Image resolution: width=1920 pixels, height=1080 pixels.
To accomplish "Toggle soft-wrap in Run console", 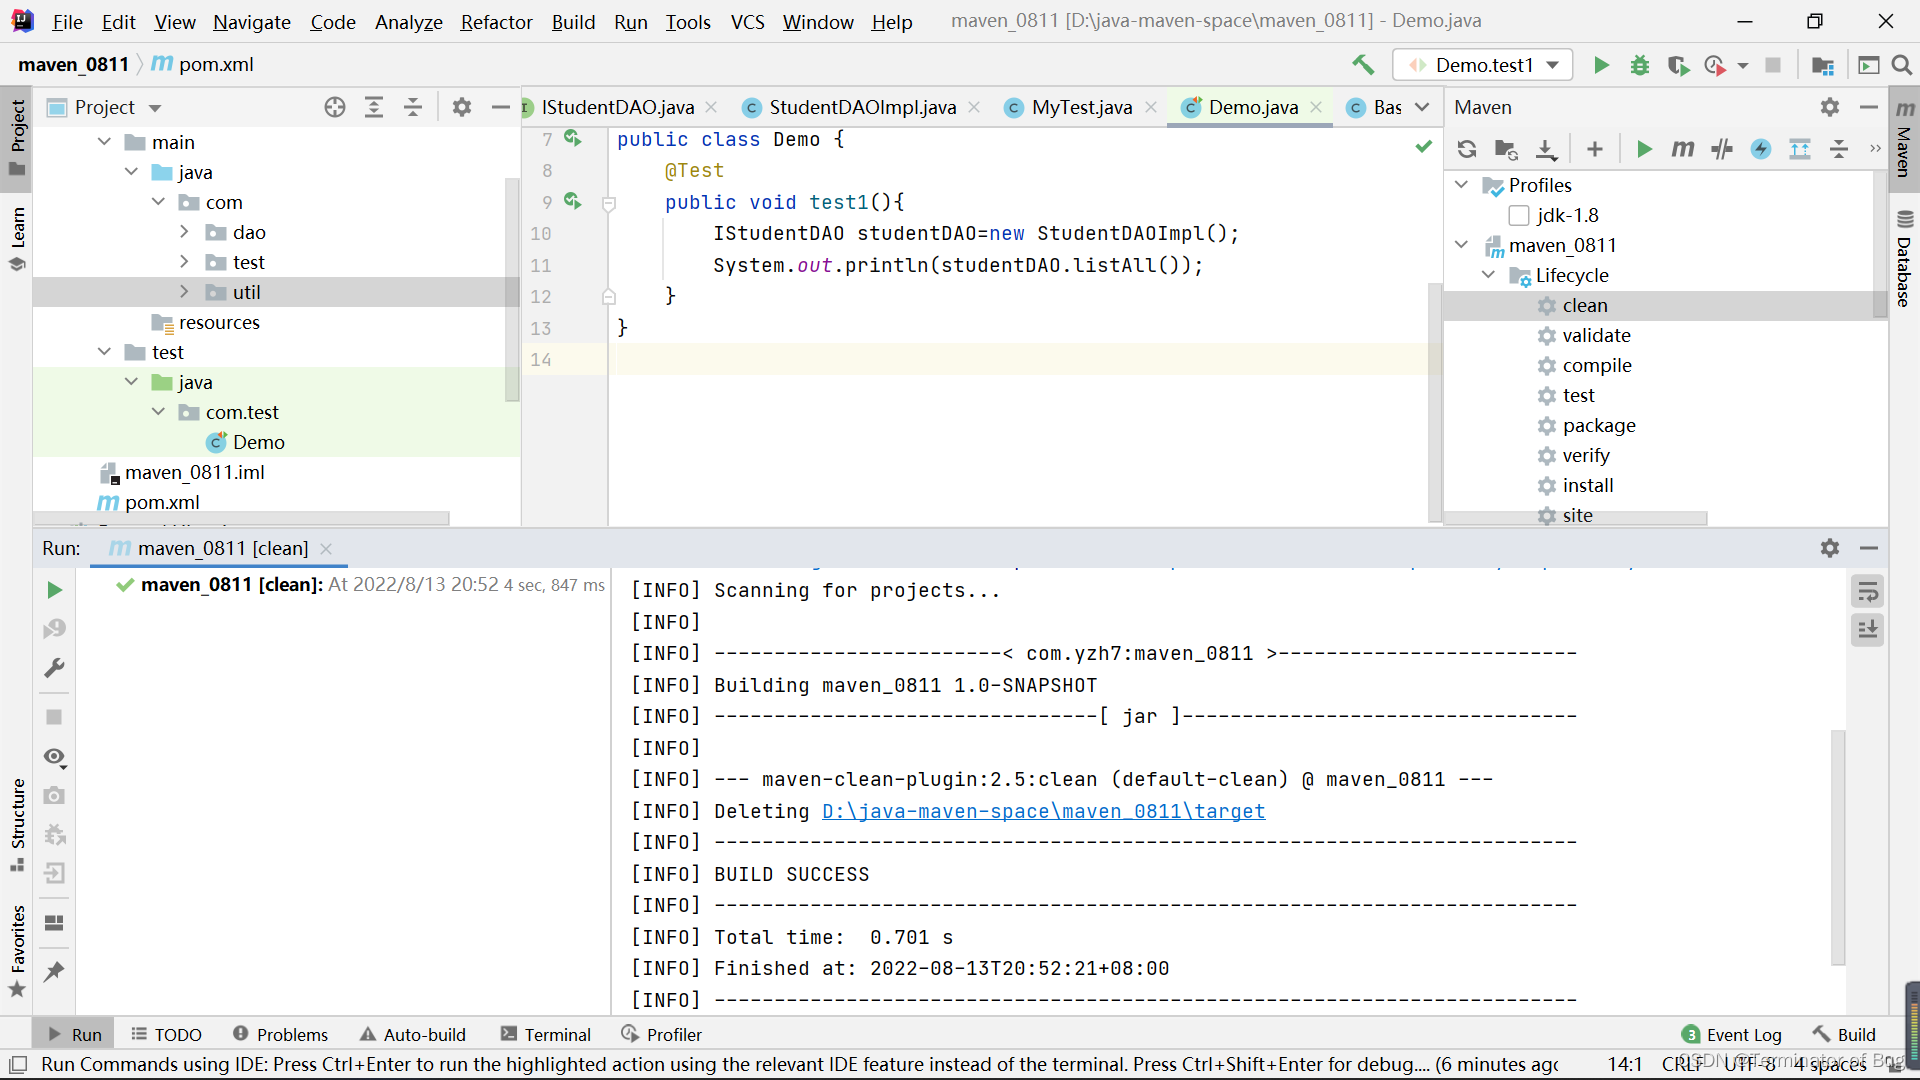I will click(1867, 592).
